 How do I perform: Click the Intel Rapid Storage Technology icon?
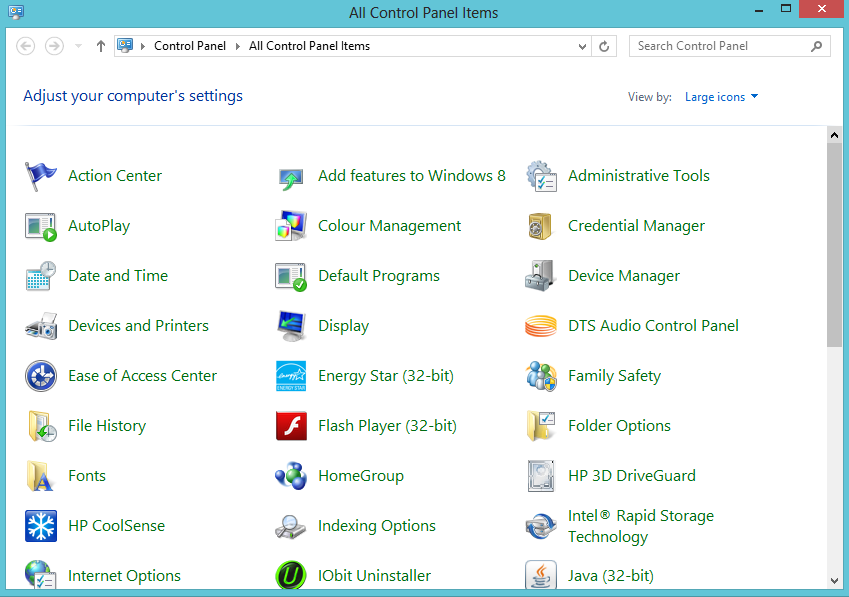[x=541, y=527]
